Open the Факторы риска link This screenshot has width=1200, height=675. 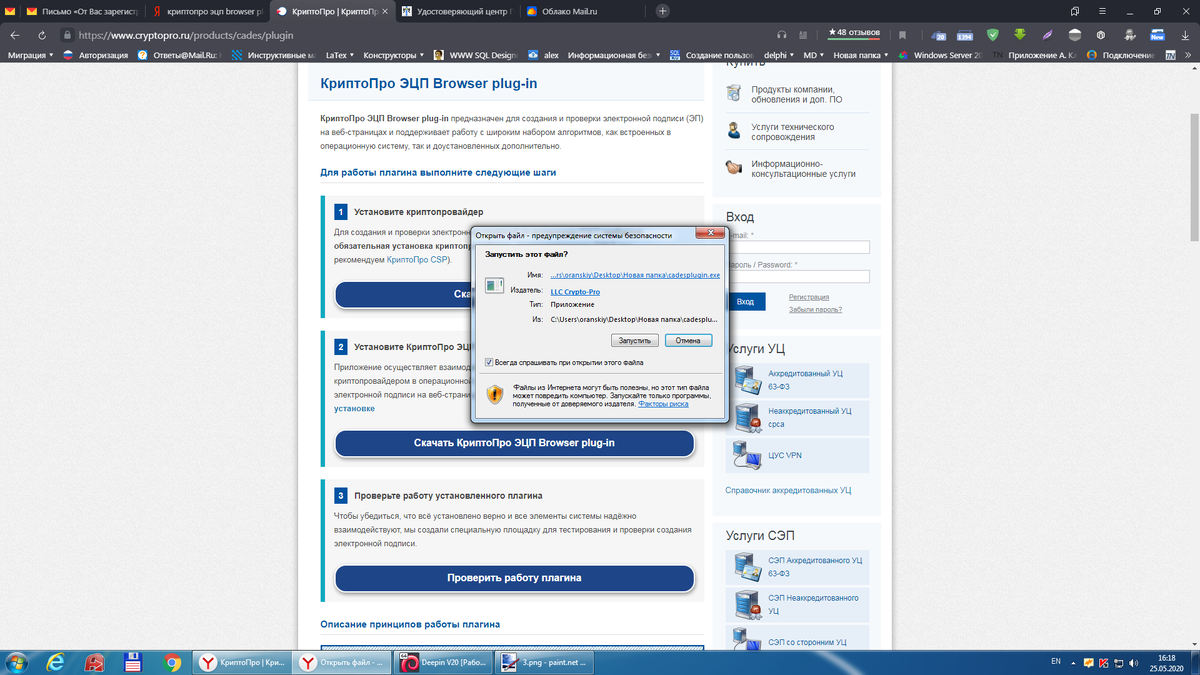pyautogui.click(x=663, y=404)
